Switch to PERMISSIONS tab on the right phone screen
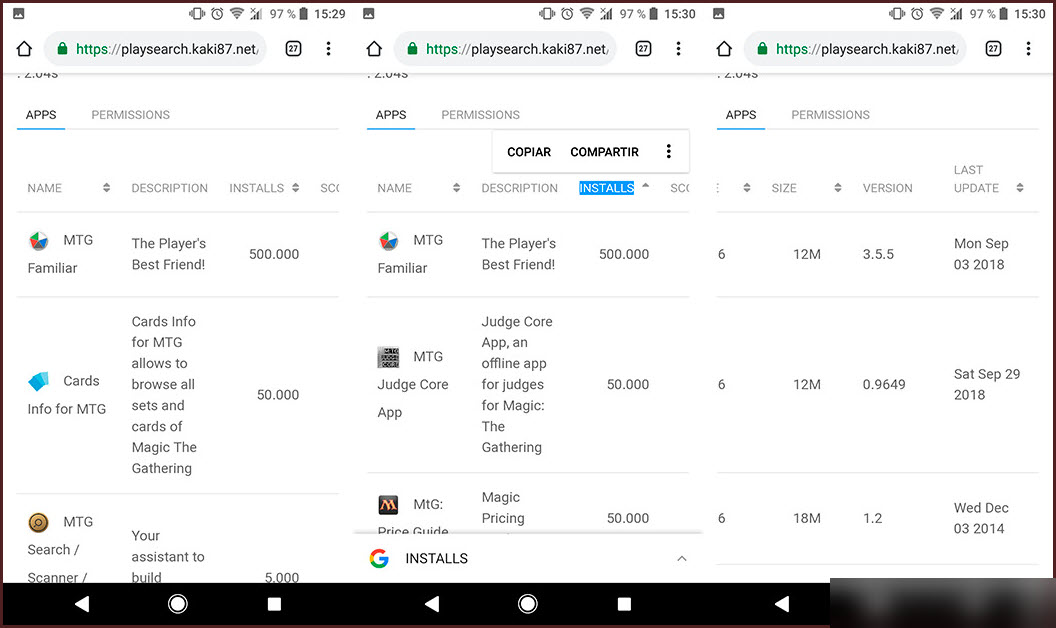The image size is (1056, 628). click(x=830, y=115)
